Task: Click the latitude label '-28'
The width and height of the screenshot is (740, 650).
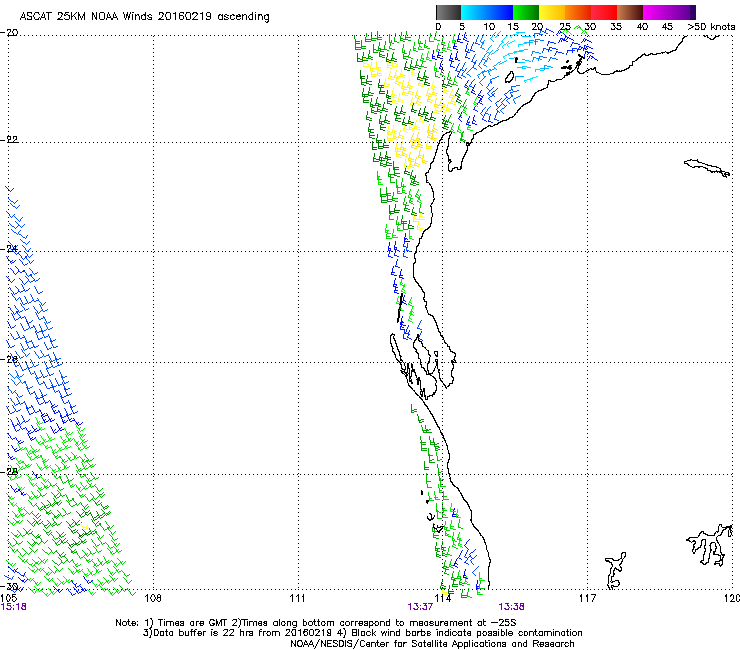Action: [9, 472]
